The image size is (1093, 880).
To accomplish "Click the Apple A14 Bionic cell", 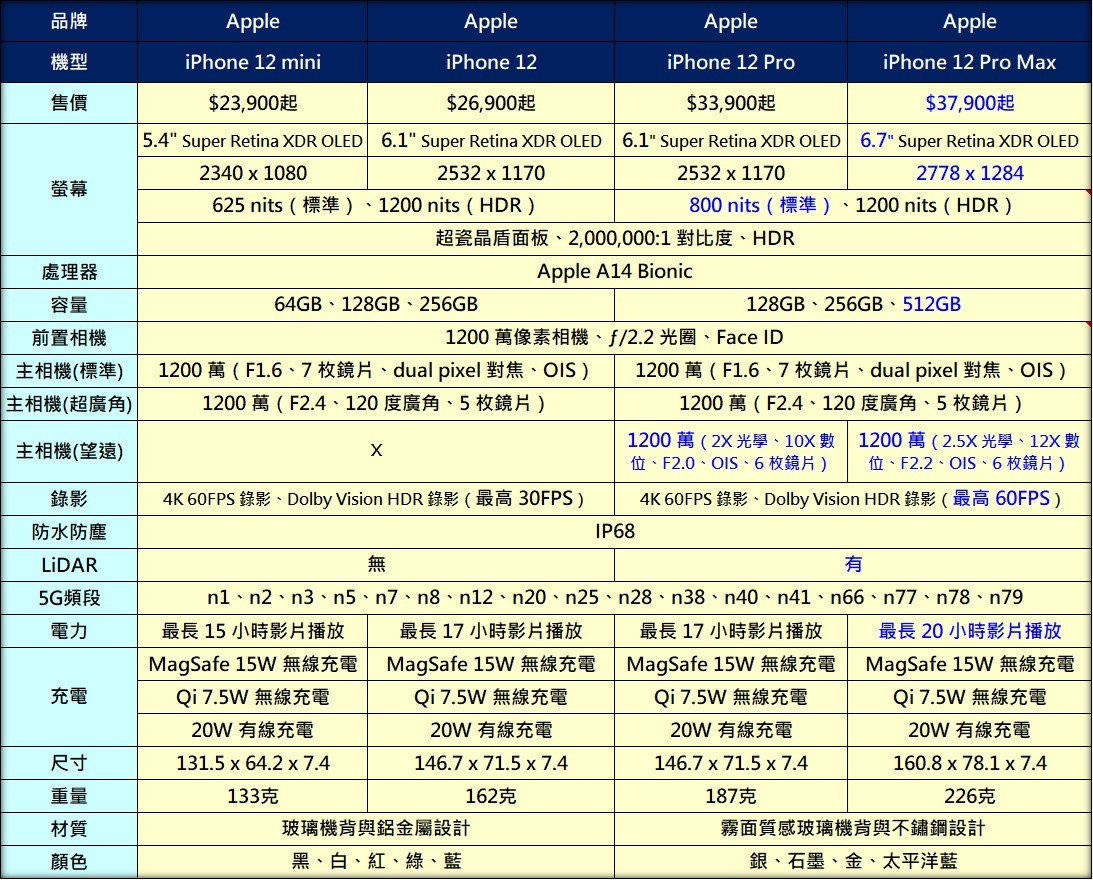I will (614, 271).
